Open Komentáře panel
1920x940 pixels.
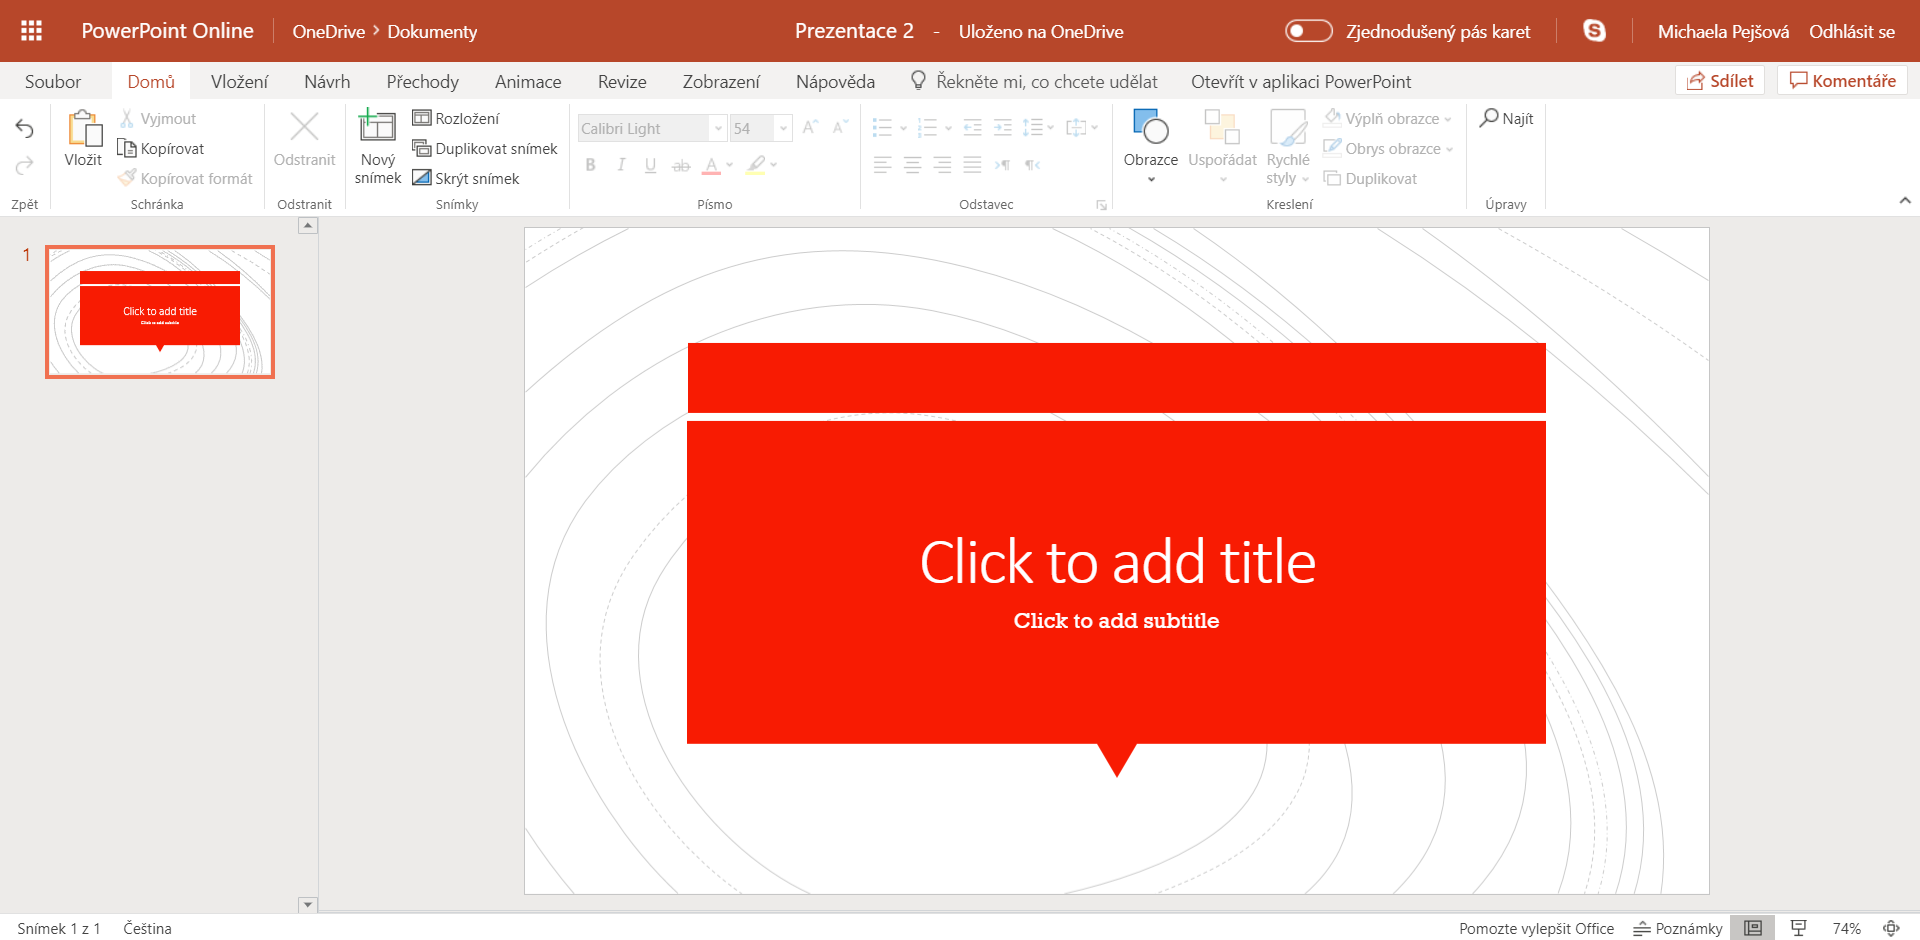tap(1841, 80)
